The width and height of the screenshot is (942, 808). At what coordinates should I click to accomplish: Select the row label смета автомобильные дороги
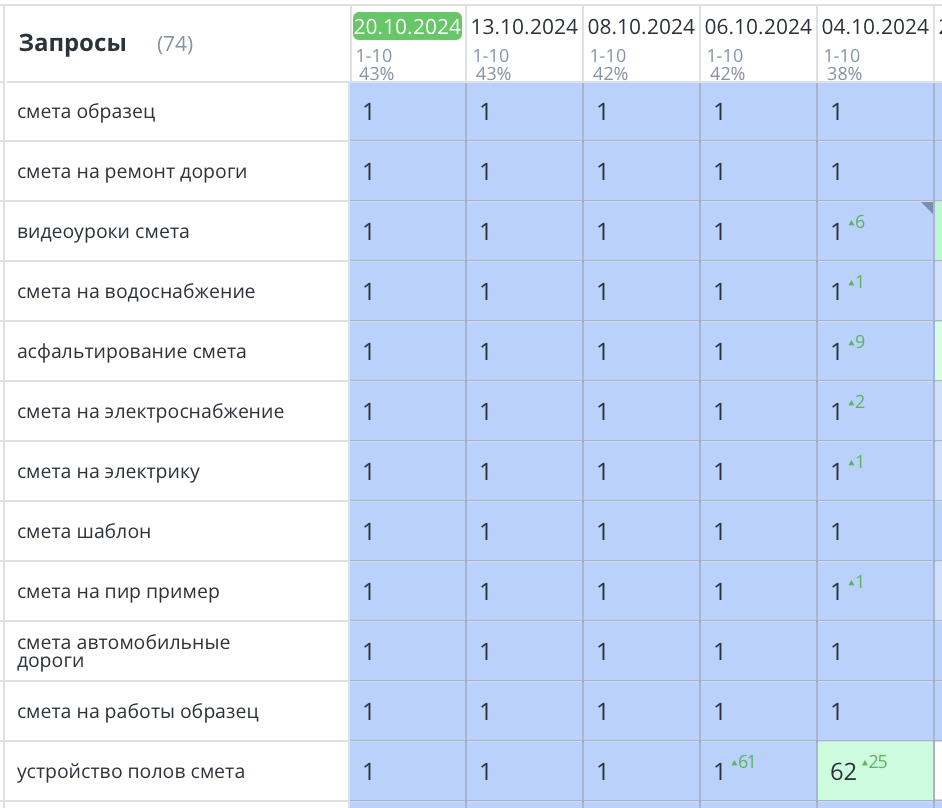pyautogui.click(x=122, y=650)
